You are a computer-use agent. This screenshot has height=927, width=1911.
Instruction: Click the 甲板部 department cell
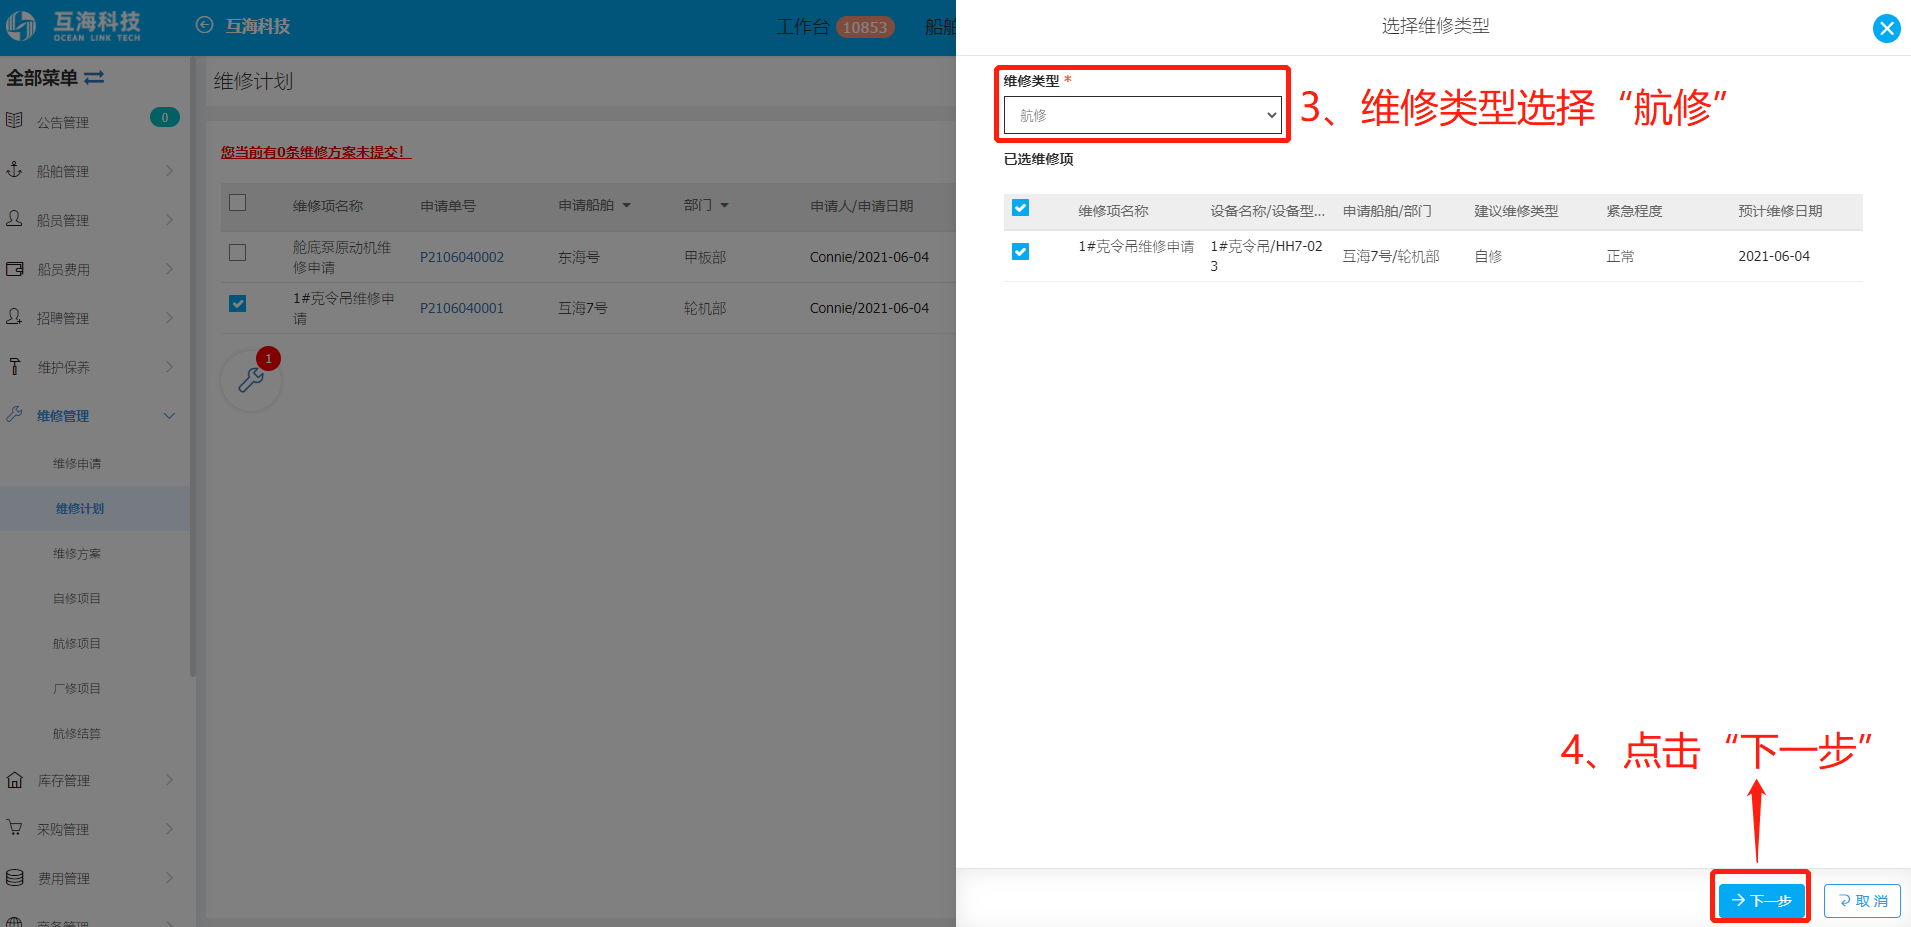(x=705, y=257)
